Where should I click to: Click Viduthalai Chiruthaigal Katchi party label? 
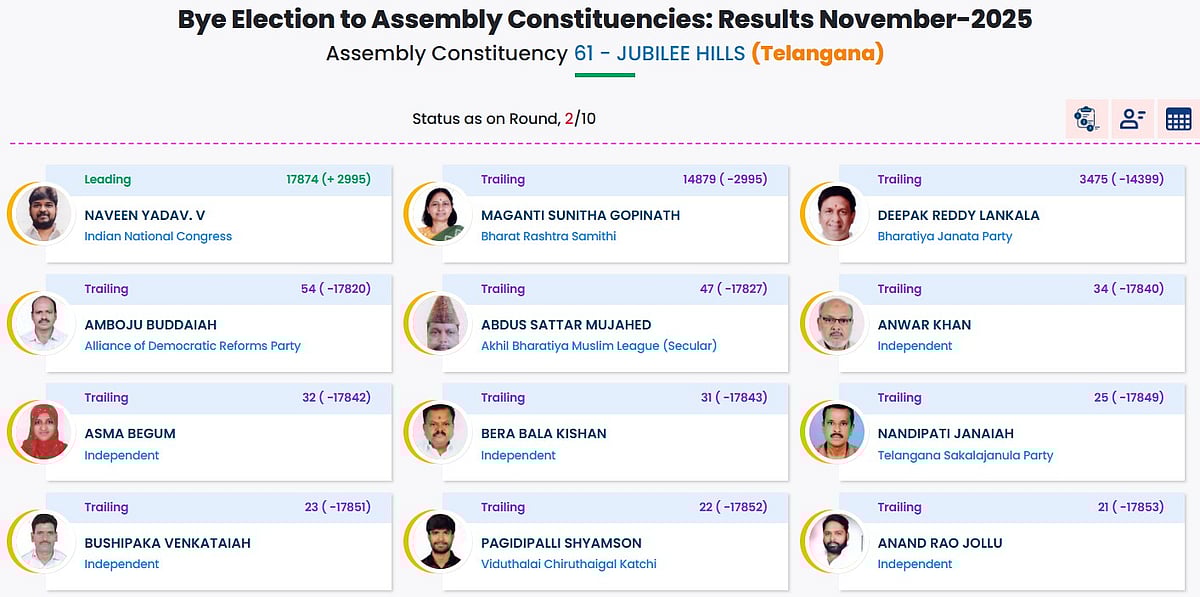568,564
